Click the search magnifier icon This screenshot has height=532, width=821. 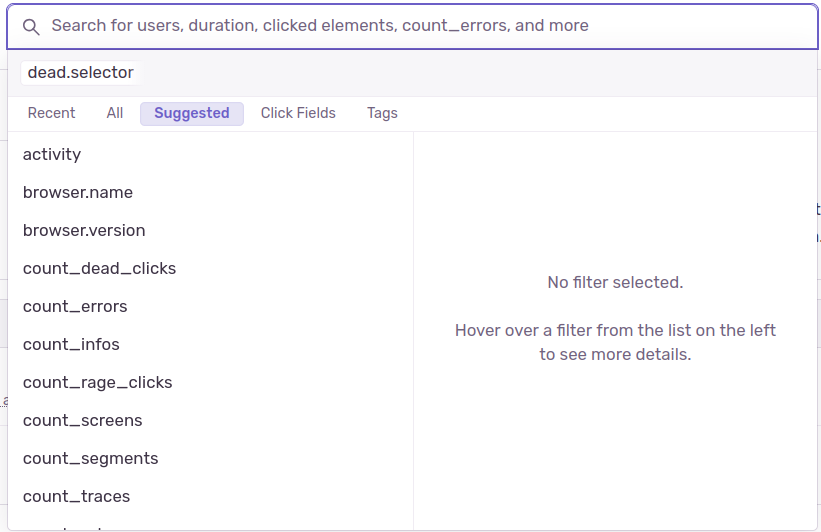coord(31,26)
